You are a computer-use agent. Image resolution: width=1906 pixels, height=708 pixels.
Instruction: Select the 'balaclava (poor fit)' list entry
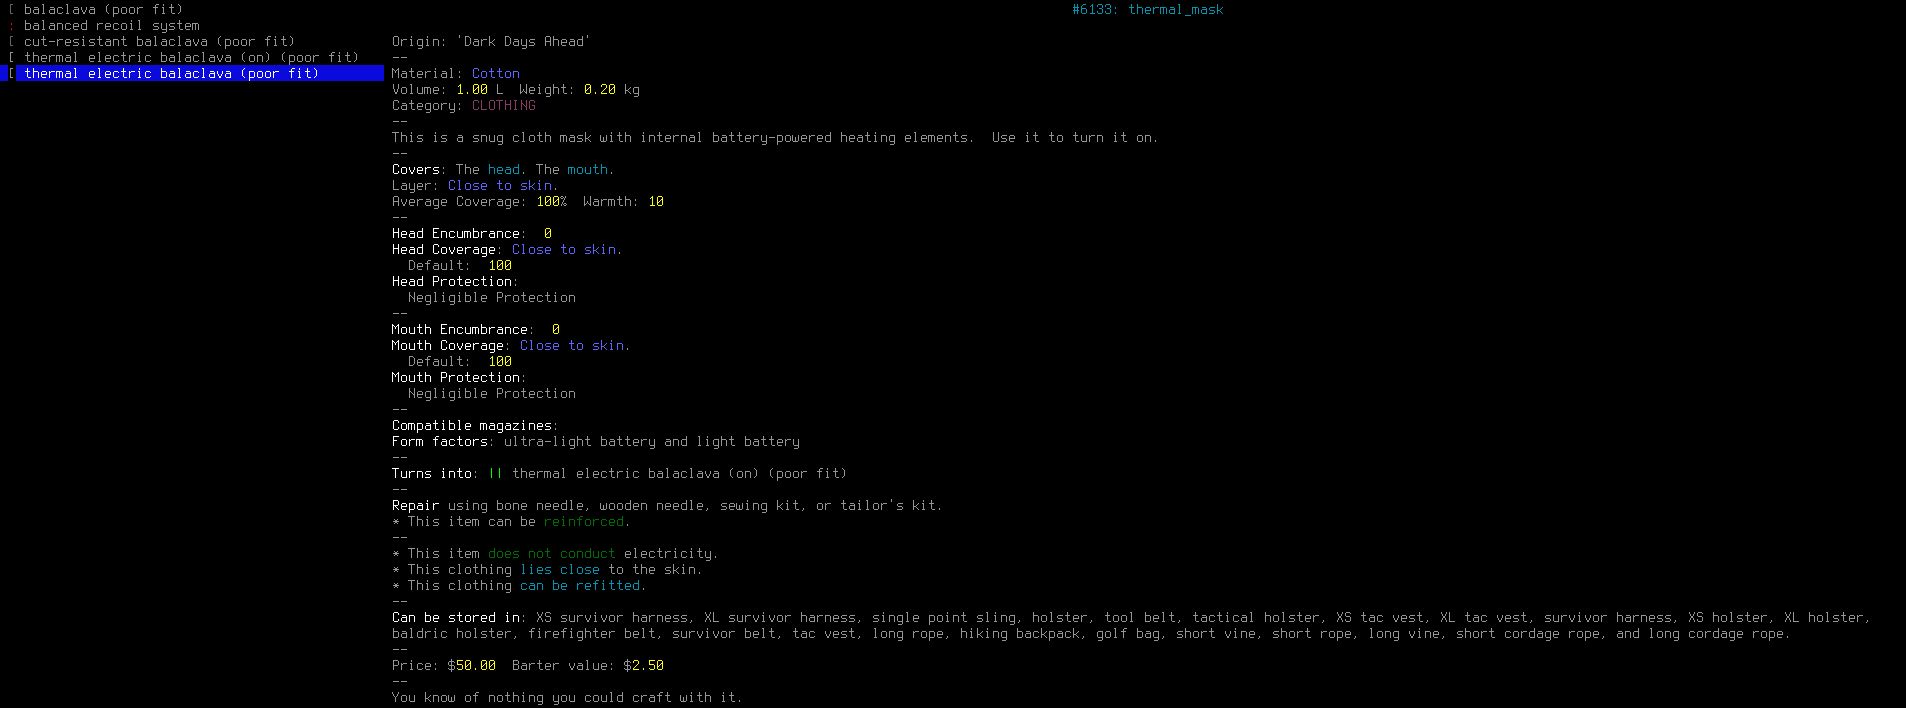pyautogui.click(x=103, y=10)
